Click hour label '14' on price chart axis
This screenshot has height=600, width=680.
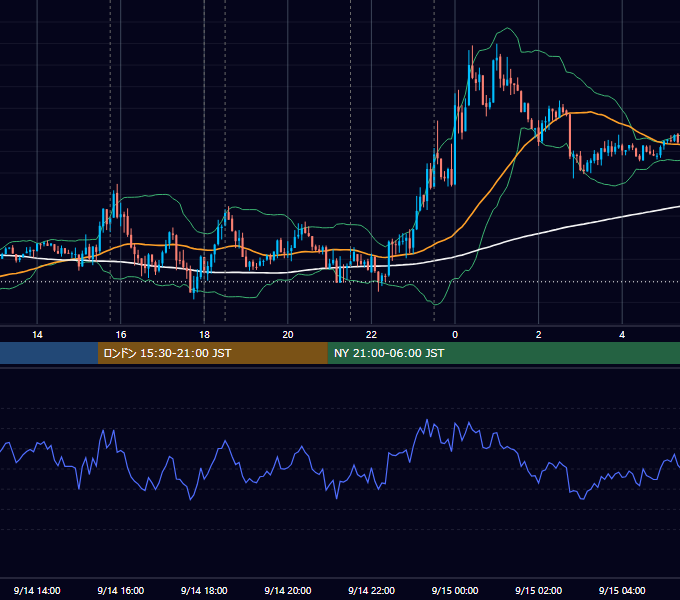tap(37, 335)
